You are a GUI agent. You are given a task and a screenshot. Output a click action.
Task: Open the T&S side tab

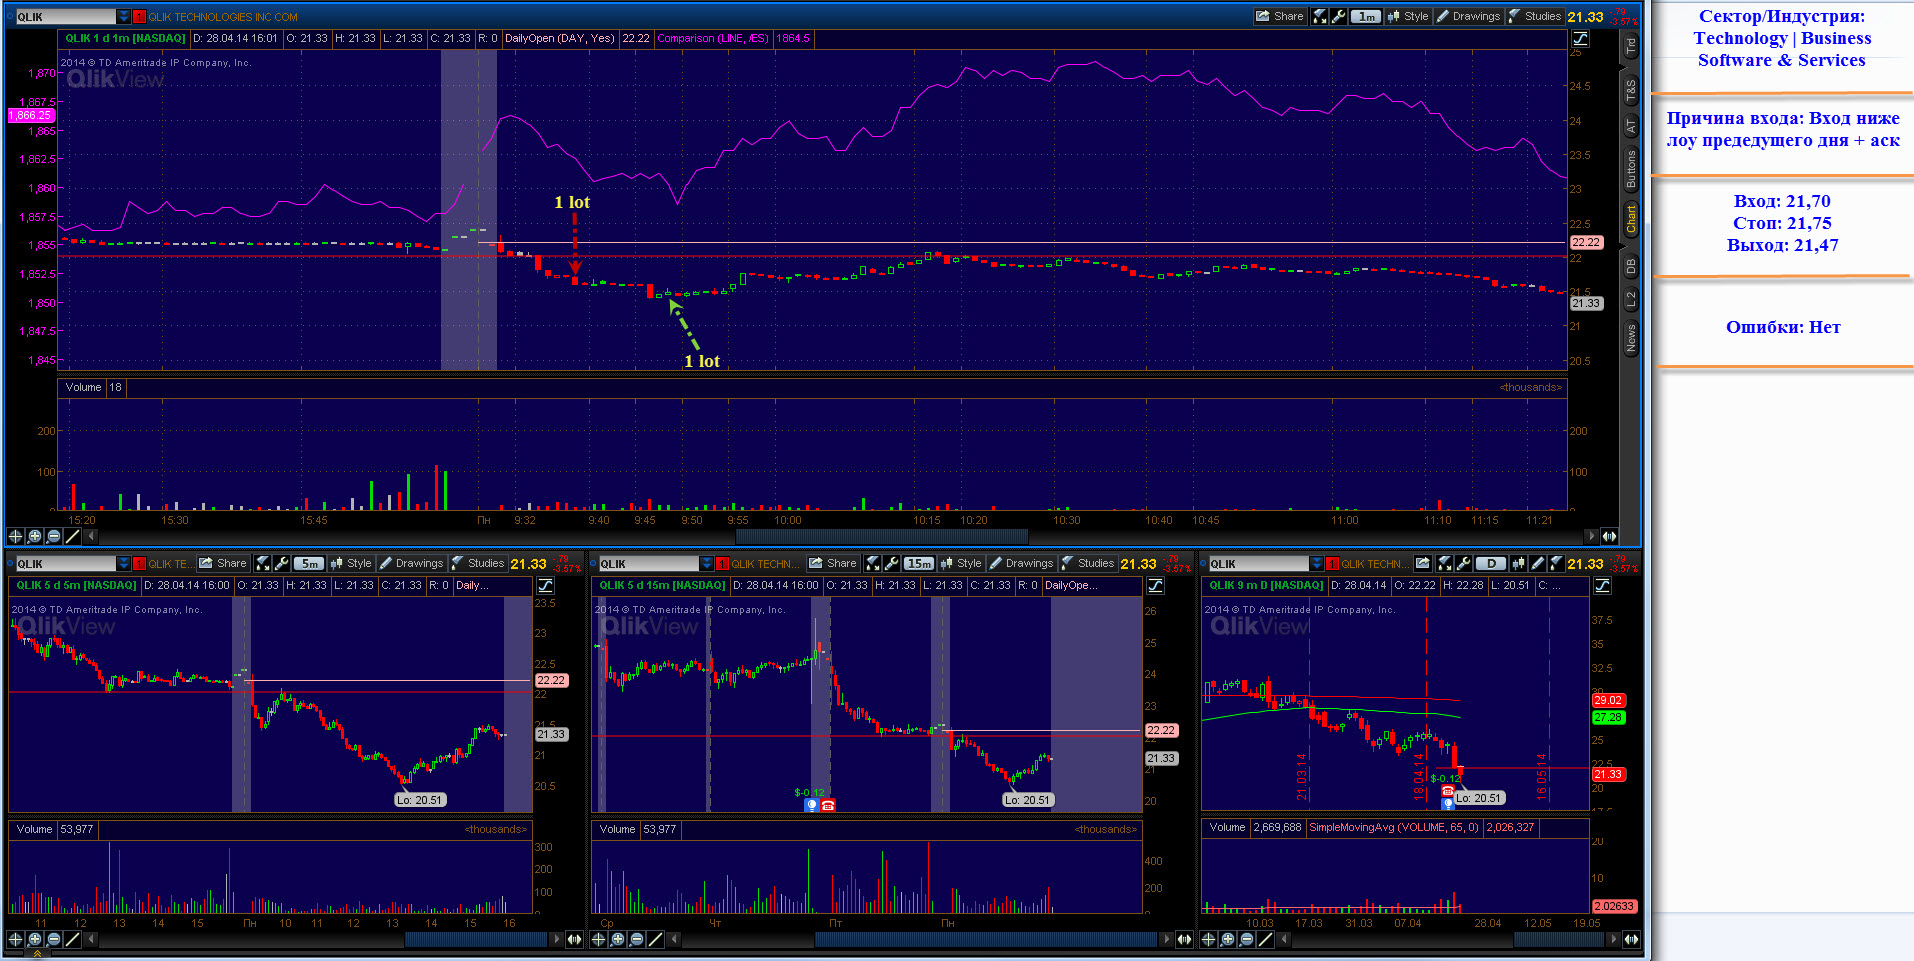click(x=1630, y=91)
